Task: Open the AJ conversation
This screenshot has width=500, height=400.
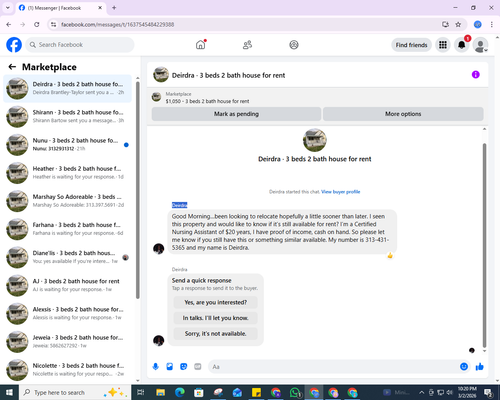Action: point(67,285)
